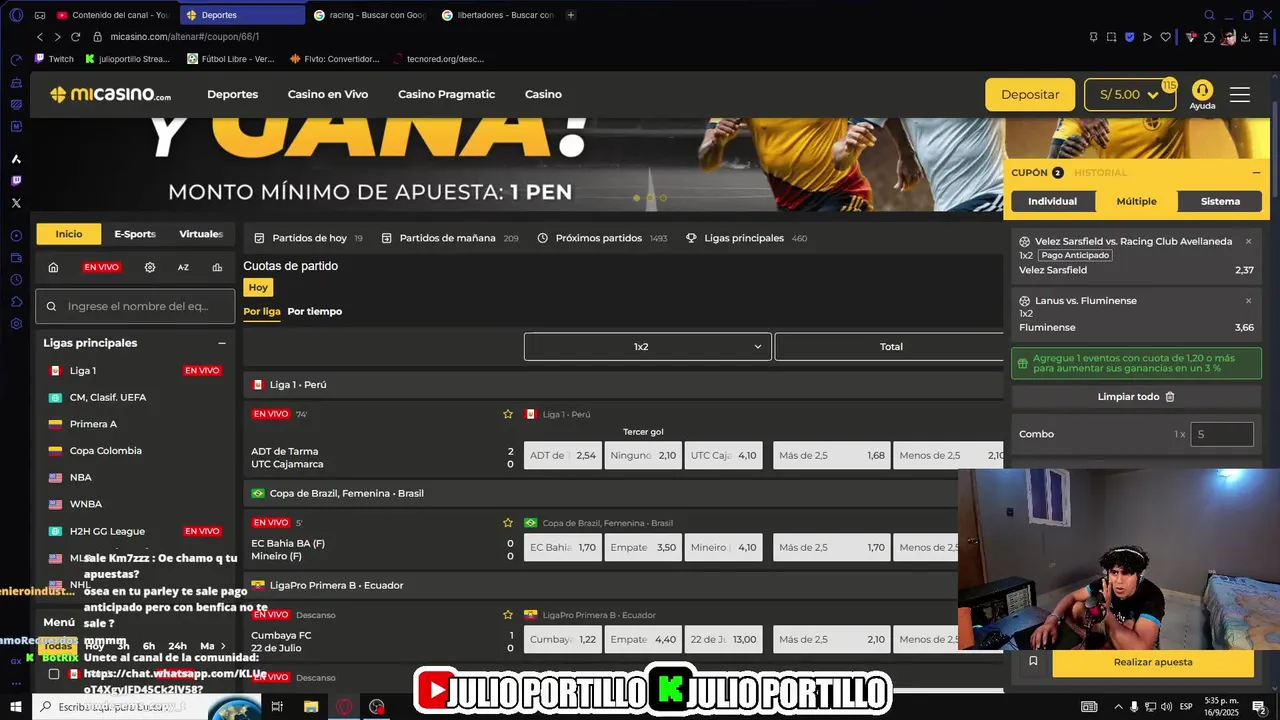Switch odds view to Por tiempo
The height and width of the screenshot is (720, 1280).
pos(314,311)
